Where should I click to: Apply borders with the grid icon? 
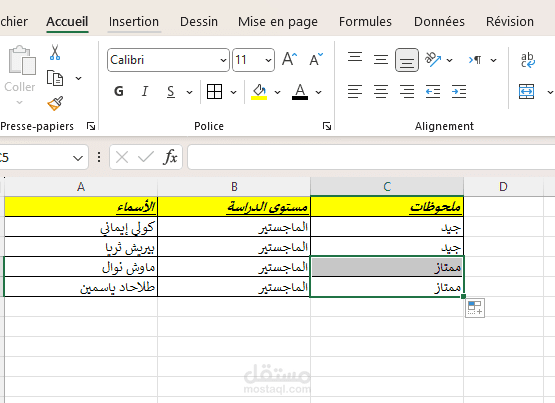tap(214, 92)
